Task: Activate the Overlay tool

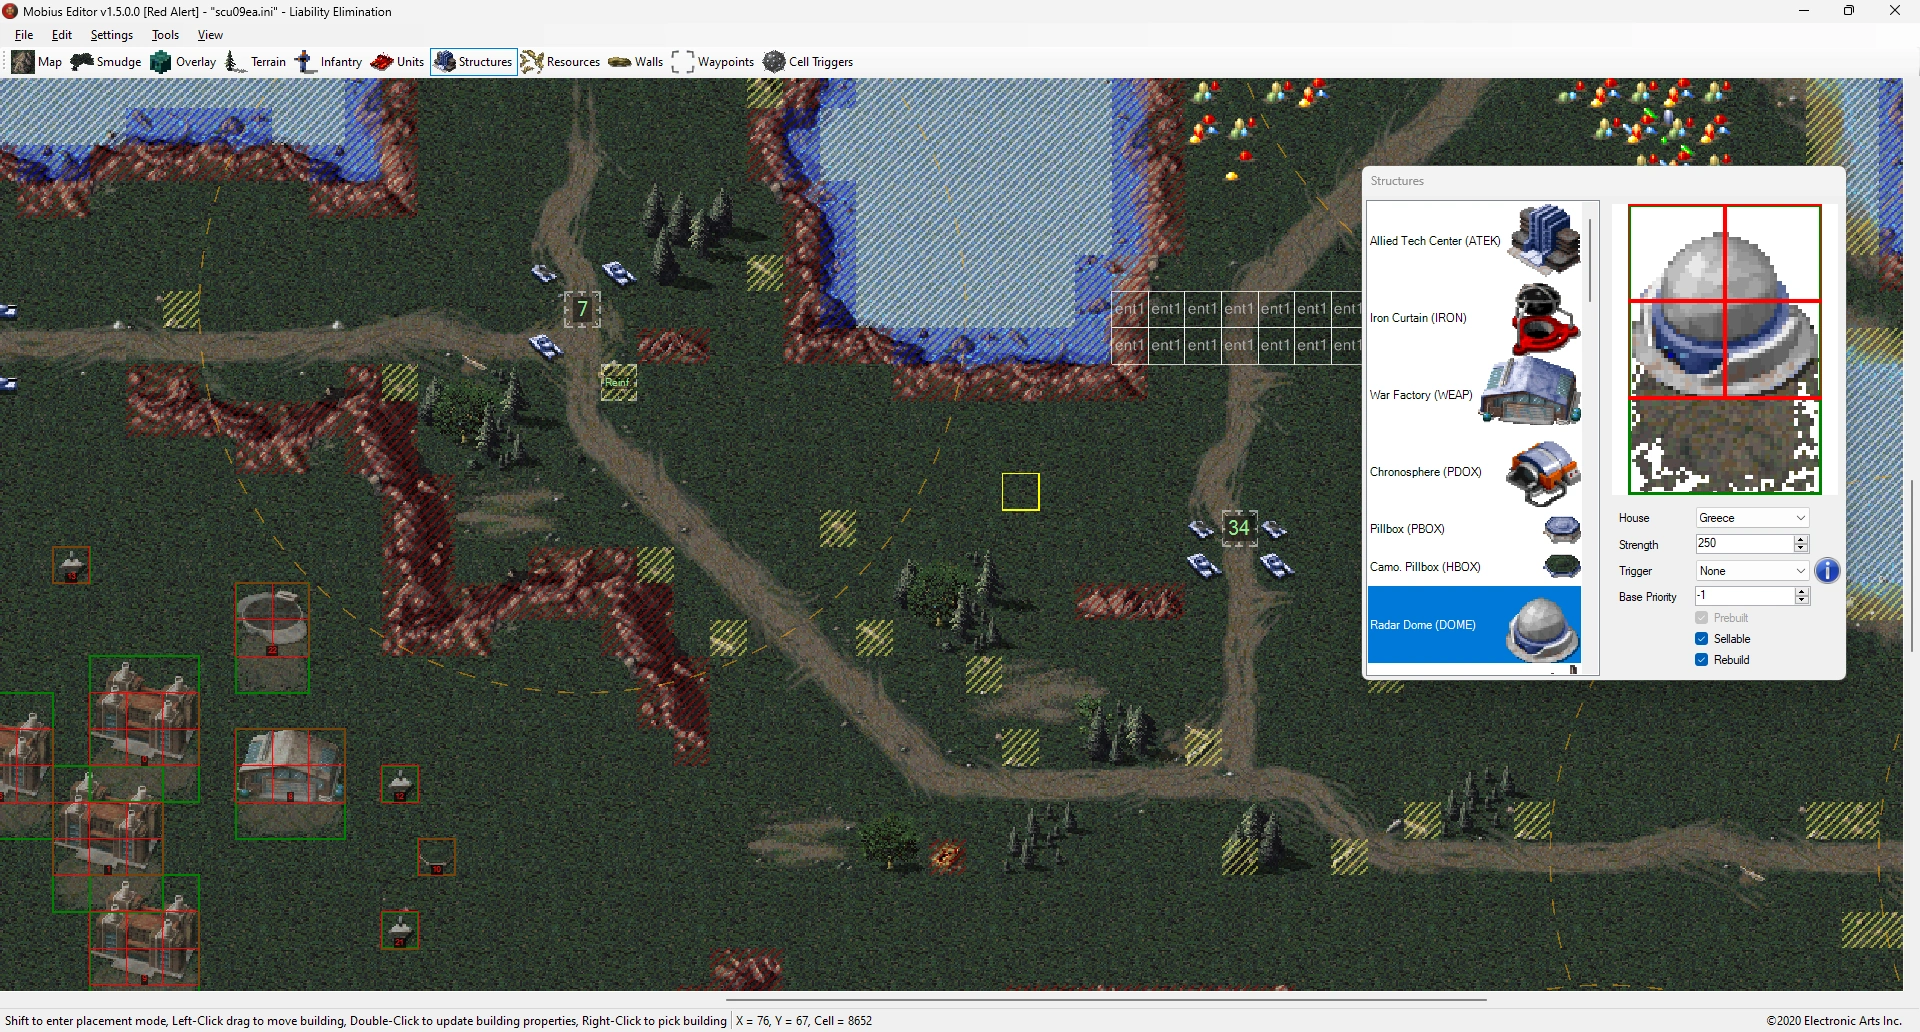Action: [183, 62]
